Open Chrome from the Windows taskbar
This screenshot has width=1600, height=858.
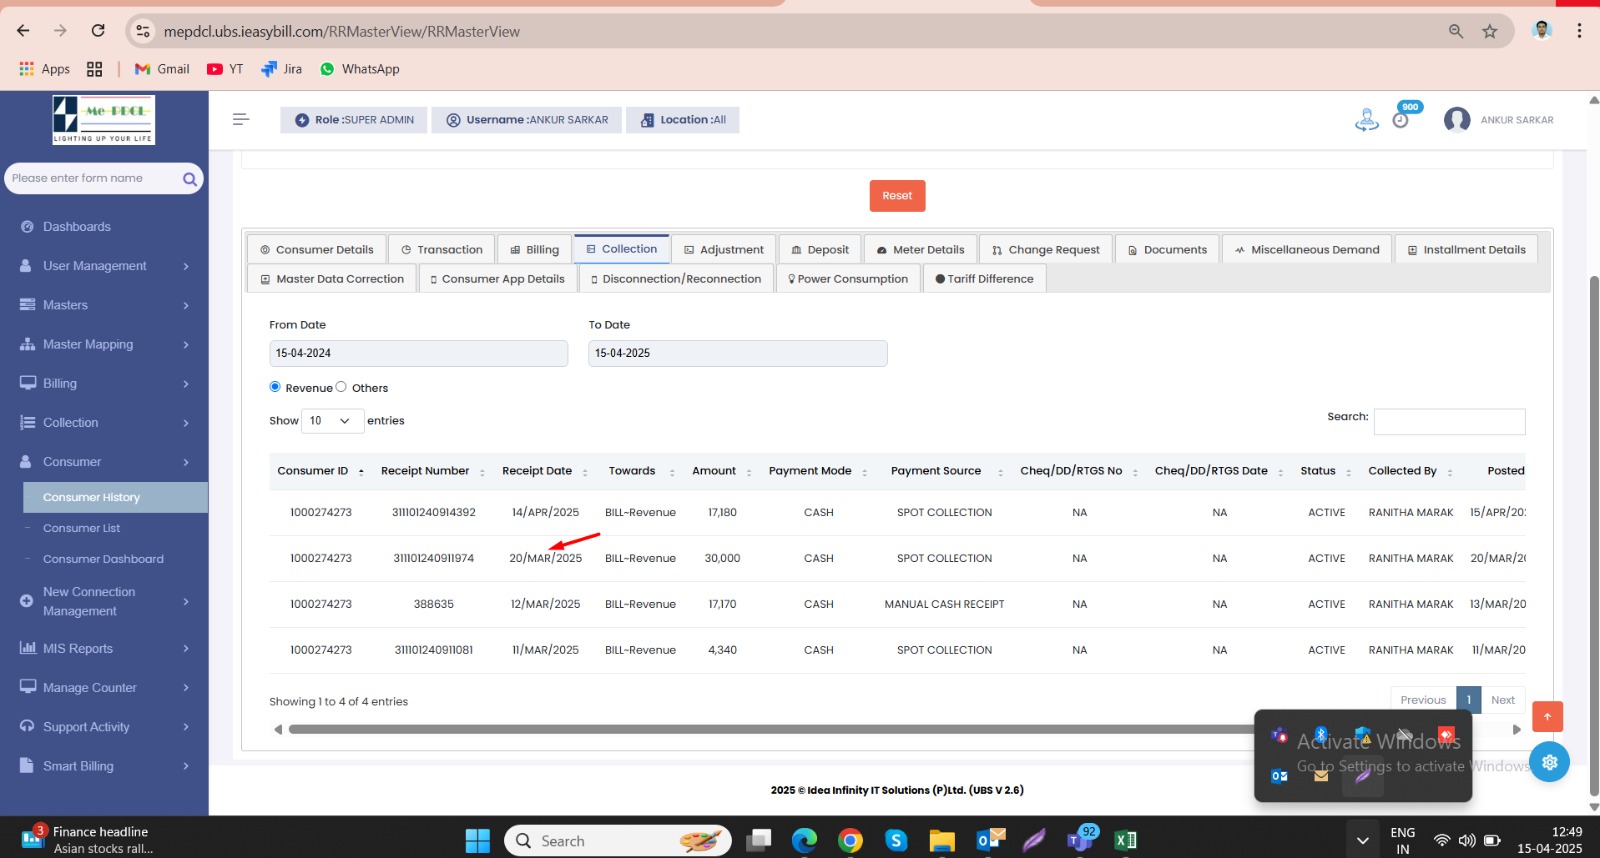[850, 841]
